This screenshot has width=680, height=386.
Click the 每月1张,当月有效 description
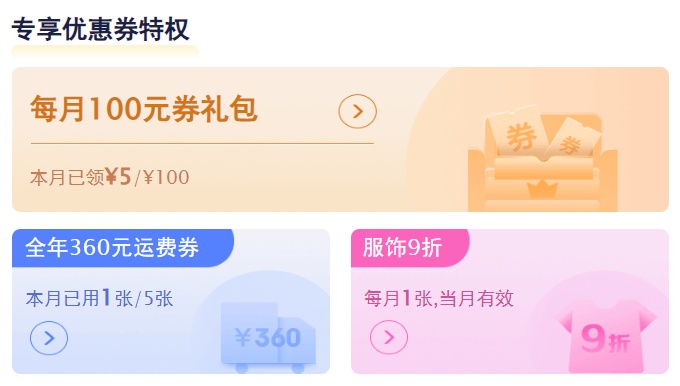pyautogui.click(x=439, y=298)
